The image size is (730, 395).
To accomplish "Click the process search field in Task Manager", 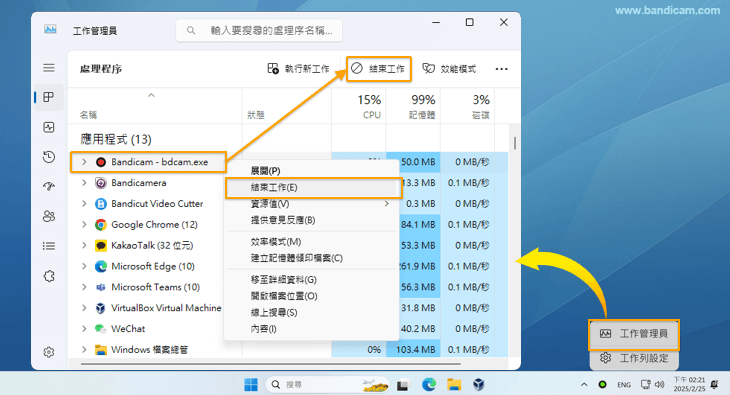I will click(x=259, y=30).
